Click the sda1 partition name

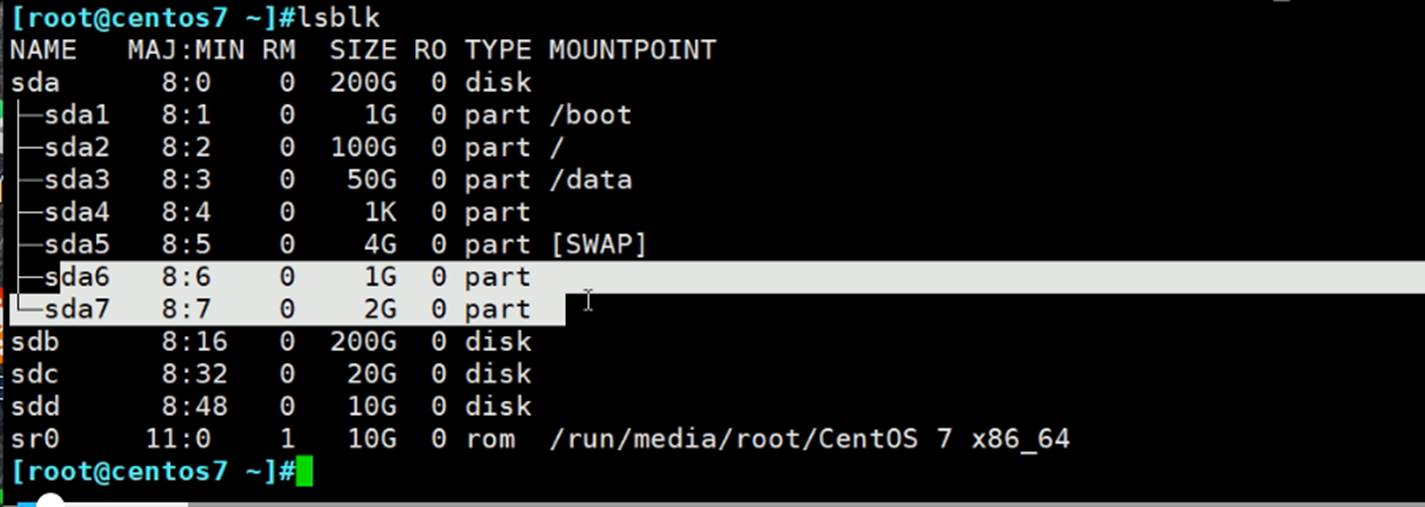(x=76, y=115)
